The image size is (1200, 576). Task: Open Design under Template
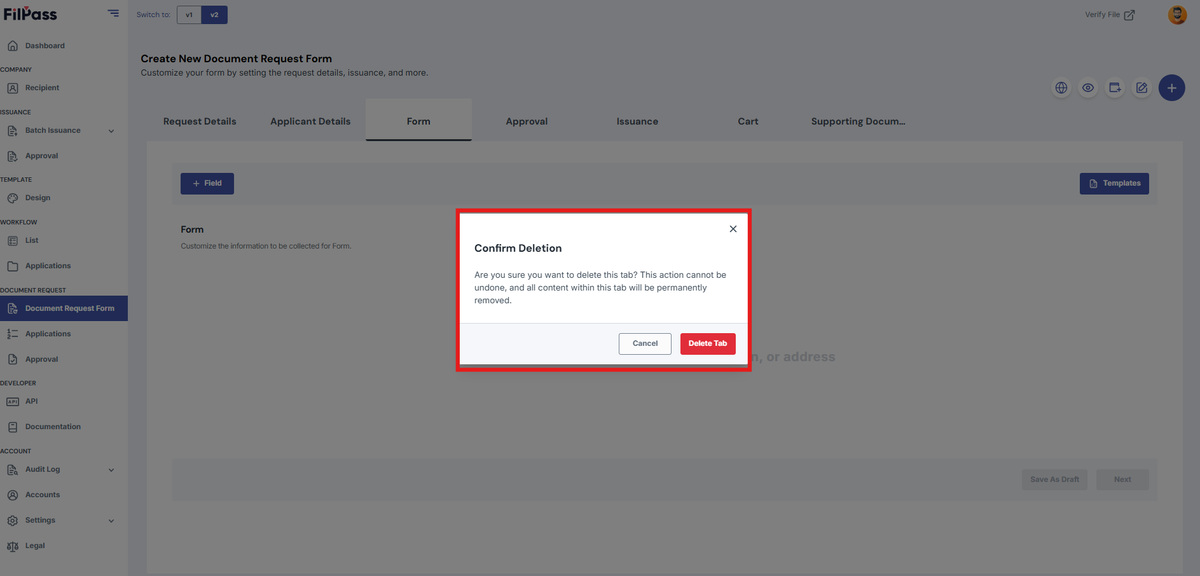tap(37, 198)
